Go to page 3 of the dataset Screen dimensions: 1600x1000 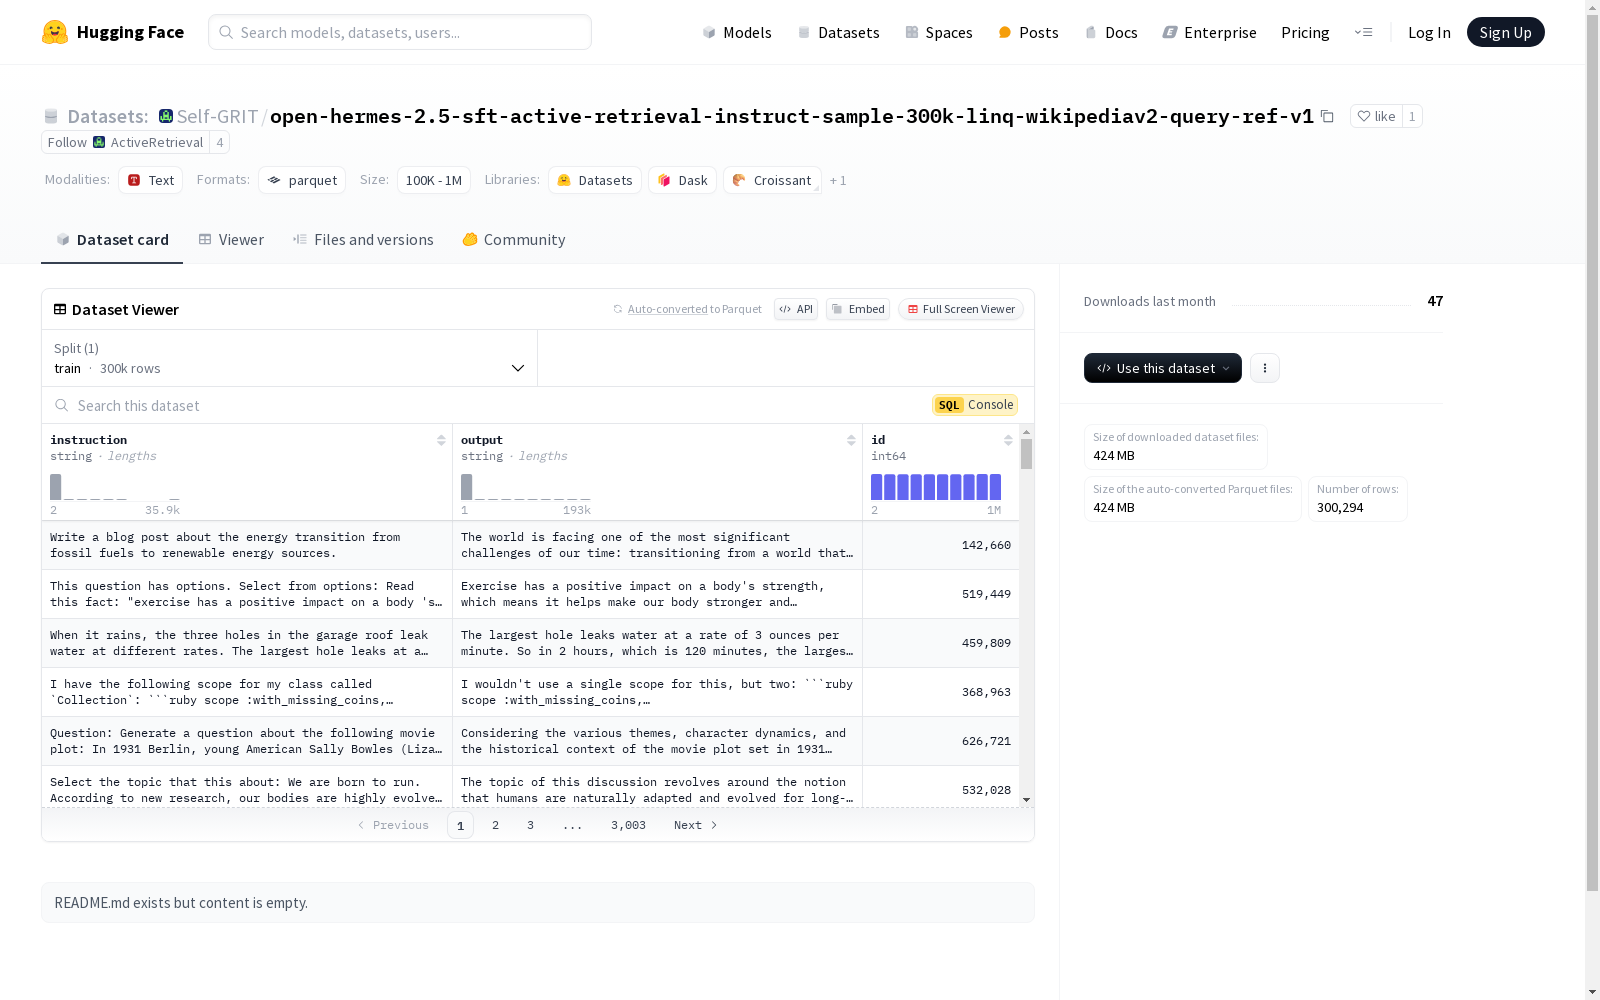click(530, 825)
